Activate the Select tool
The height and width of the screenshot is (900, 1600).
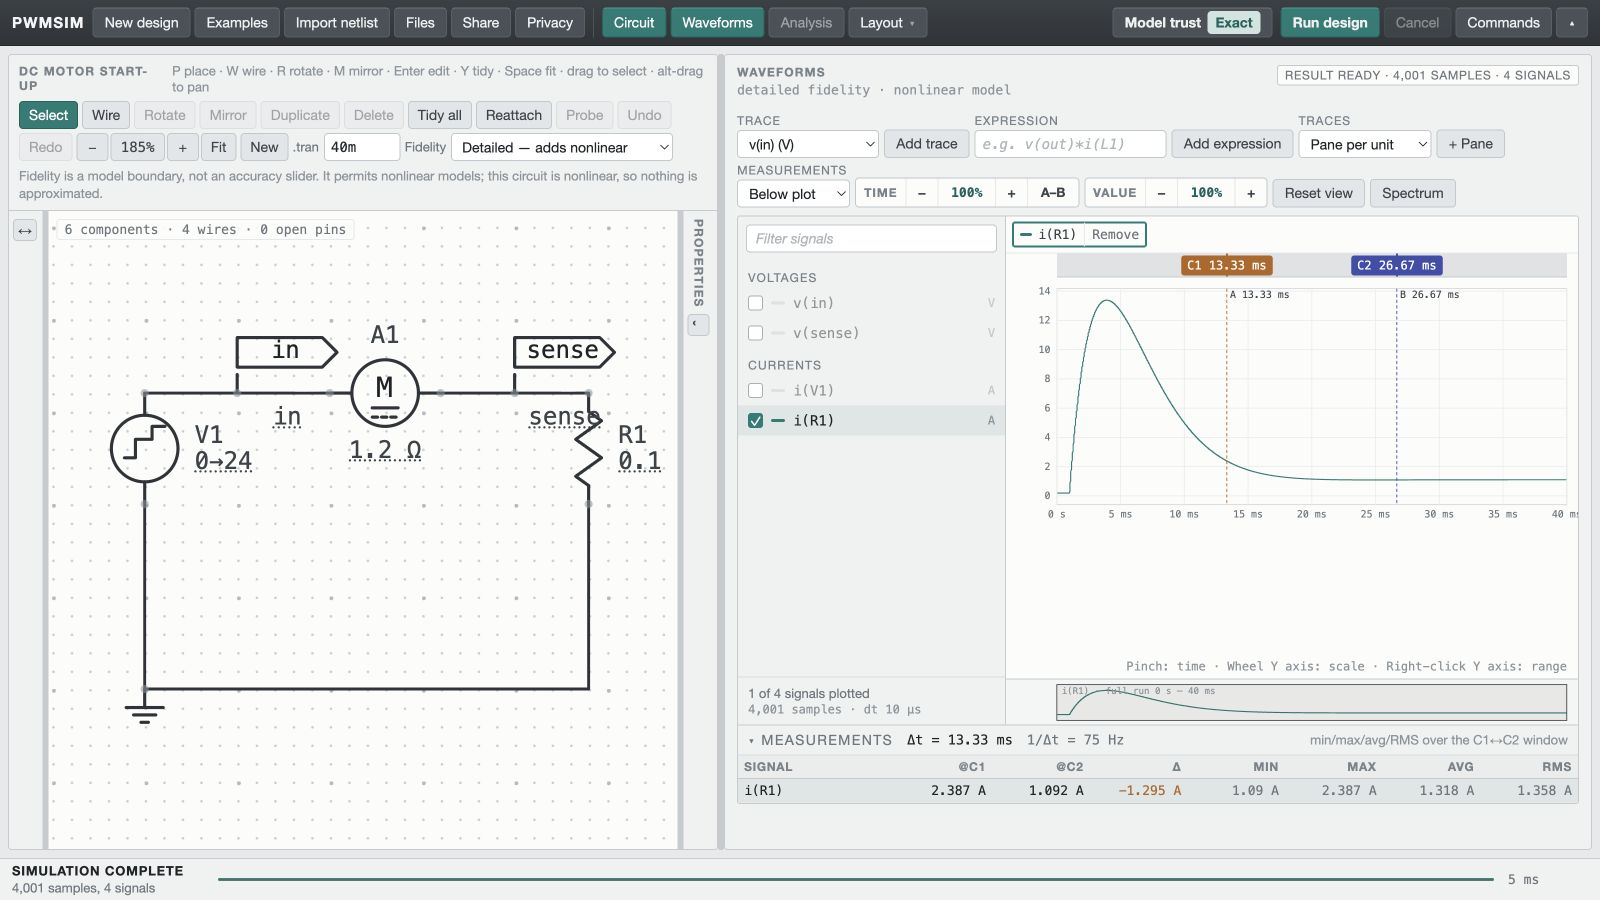click(x=48, y=115)
